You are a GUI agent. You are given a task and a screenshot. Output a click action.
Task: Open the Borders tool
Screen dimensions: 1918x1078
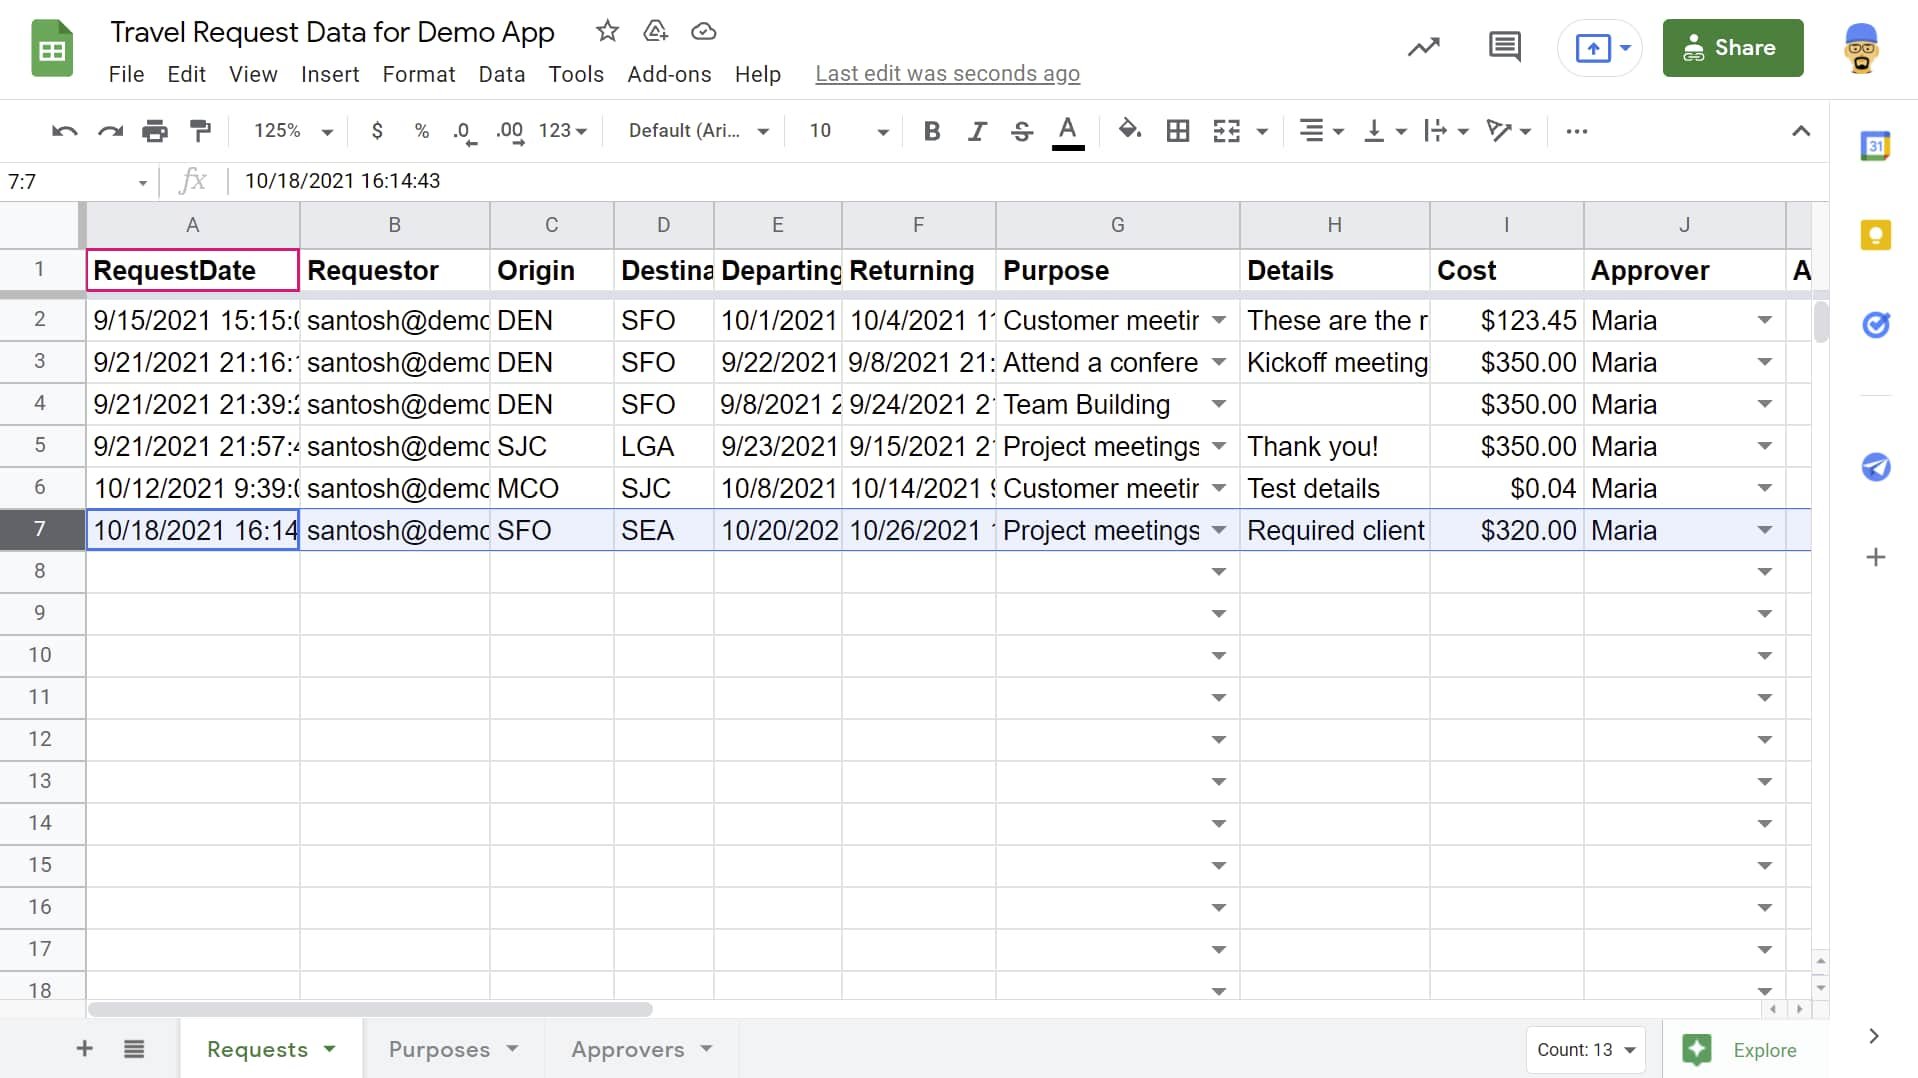click(x=1178, y=131)
